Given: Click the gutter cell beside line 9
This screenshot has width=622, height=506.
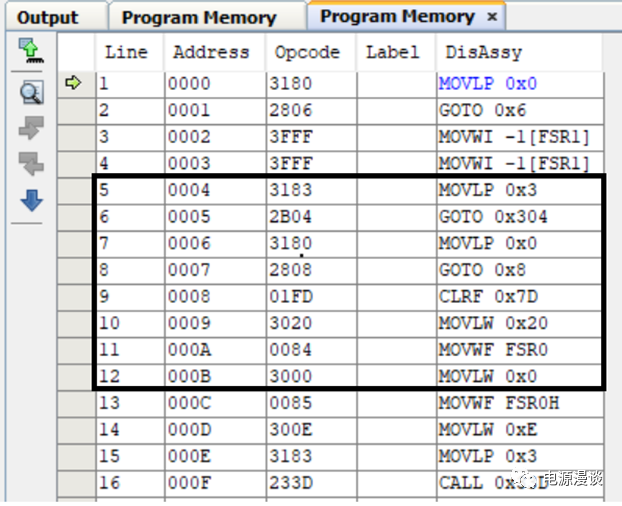Looking at the screenshot, I should [x=75, y=297].
